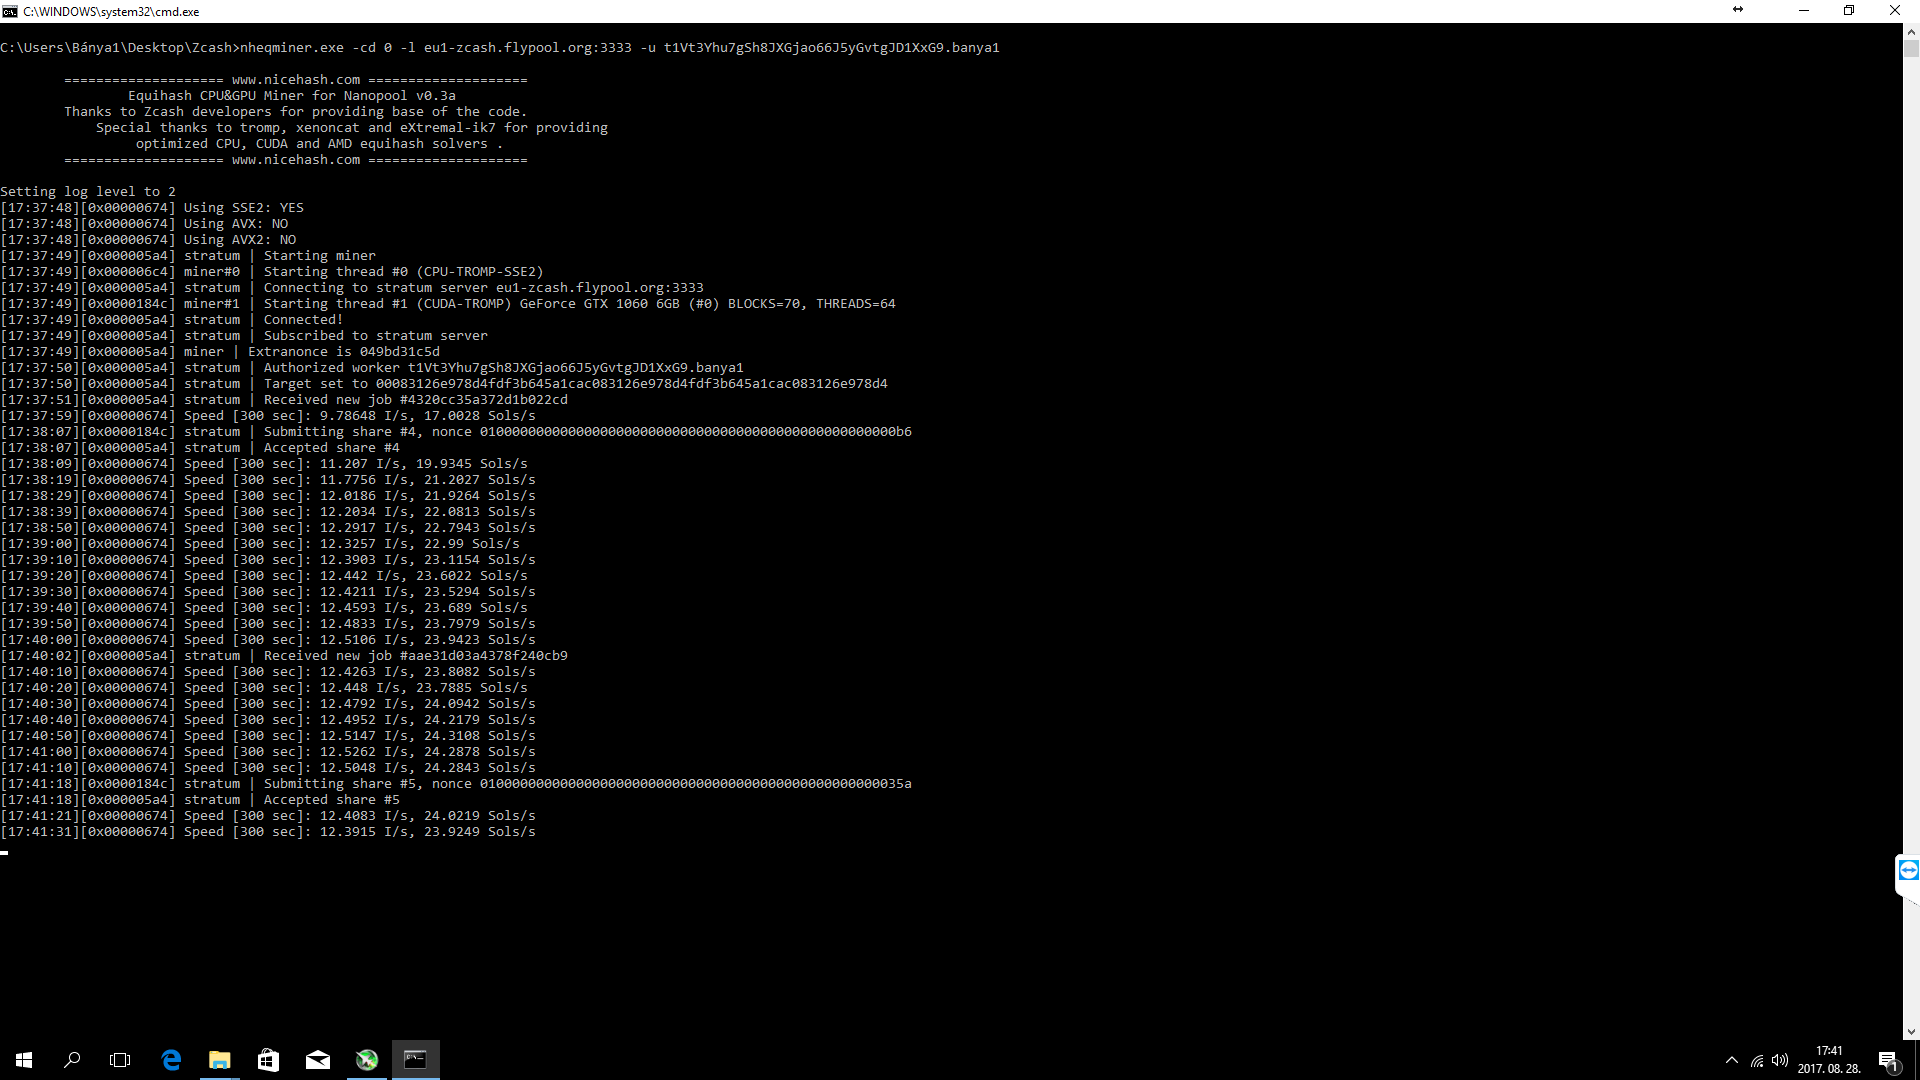Open Task View from taskbar
This screenshot has width=1920, height=1080.
[x=120, y=1060]
